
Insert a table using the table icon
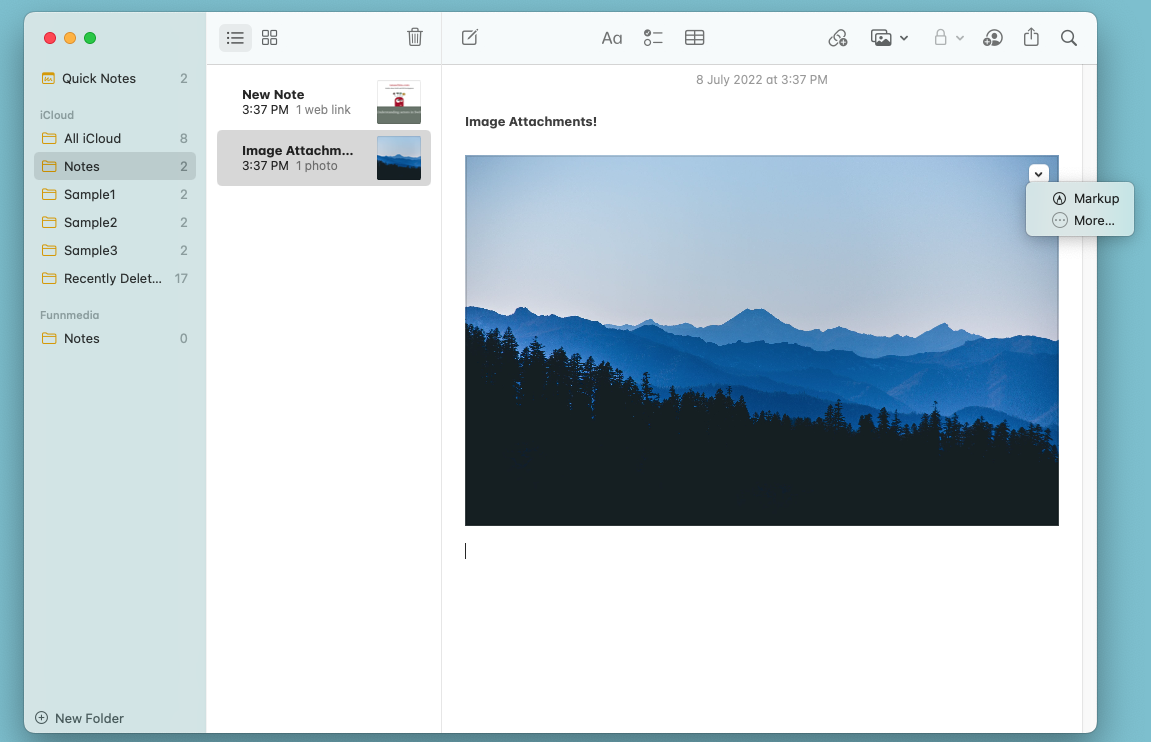pyautogui.click(x=694, y=37)
